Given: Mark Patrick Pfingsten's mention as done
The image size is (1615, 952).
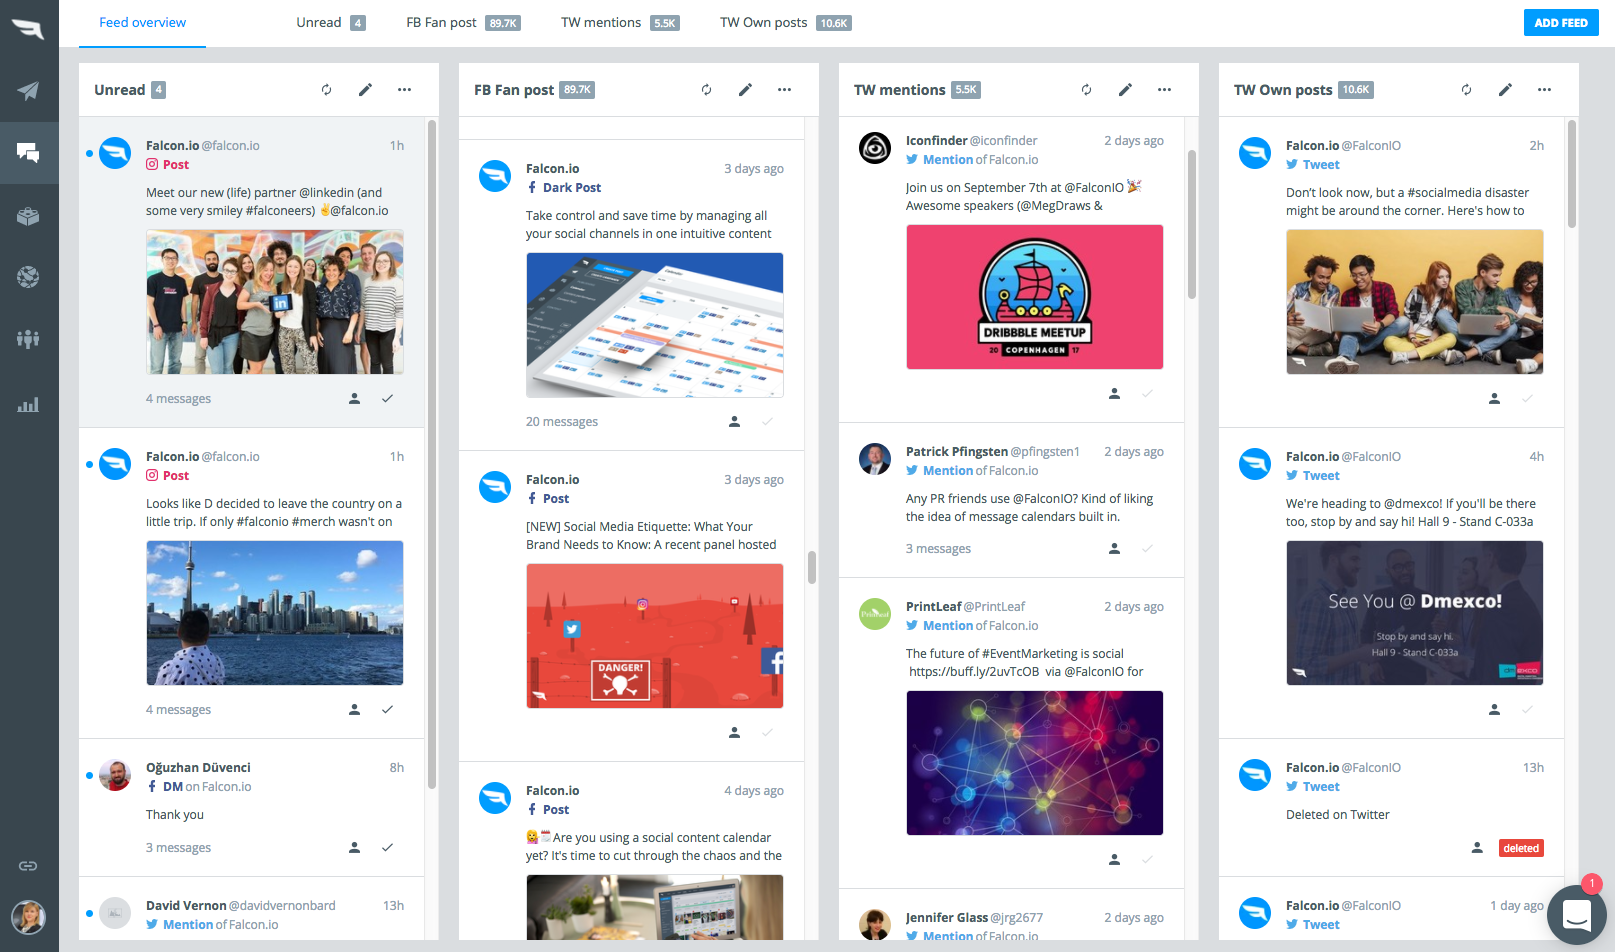Looking at the screenshot, I should pos(1147,548).
